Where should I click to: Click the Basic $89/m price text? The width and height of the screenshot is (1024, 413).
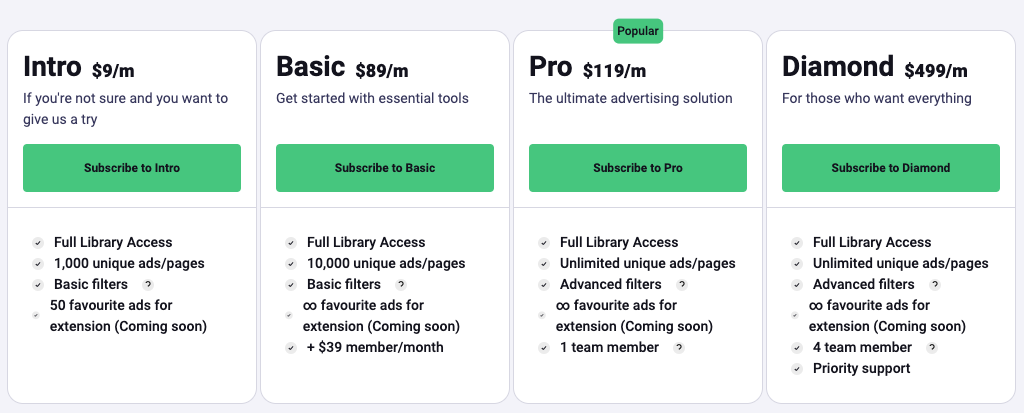pyautogui.click(x=382, y=71)
